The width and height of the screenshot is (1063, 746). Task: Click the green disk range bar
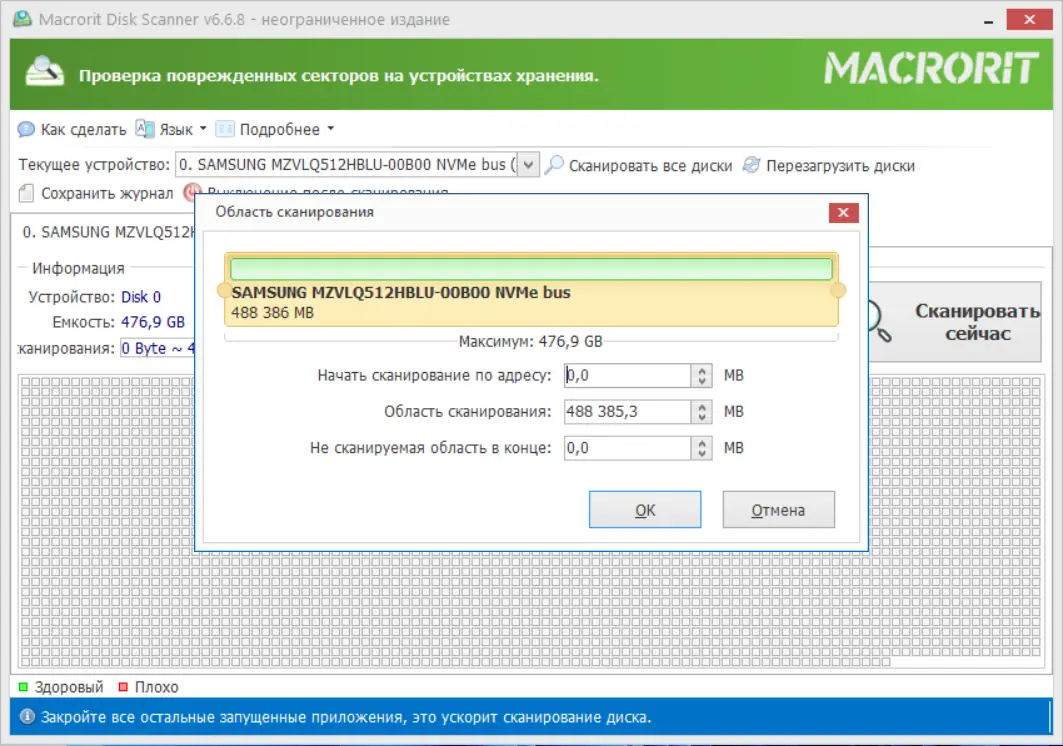(531, 269)
